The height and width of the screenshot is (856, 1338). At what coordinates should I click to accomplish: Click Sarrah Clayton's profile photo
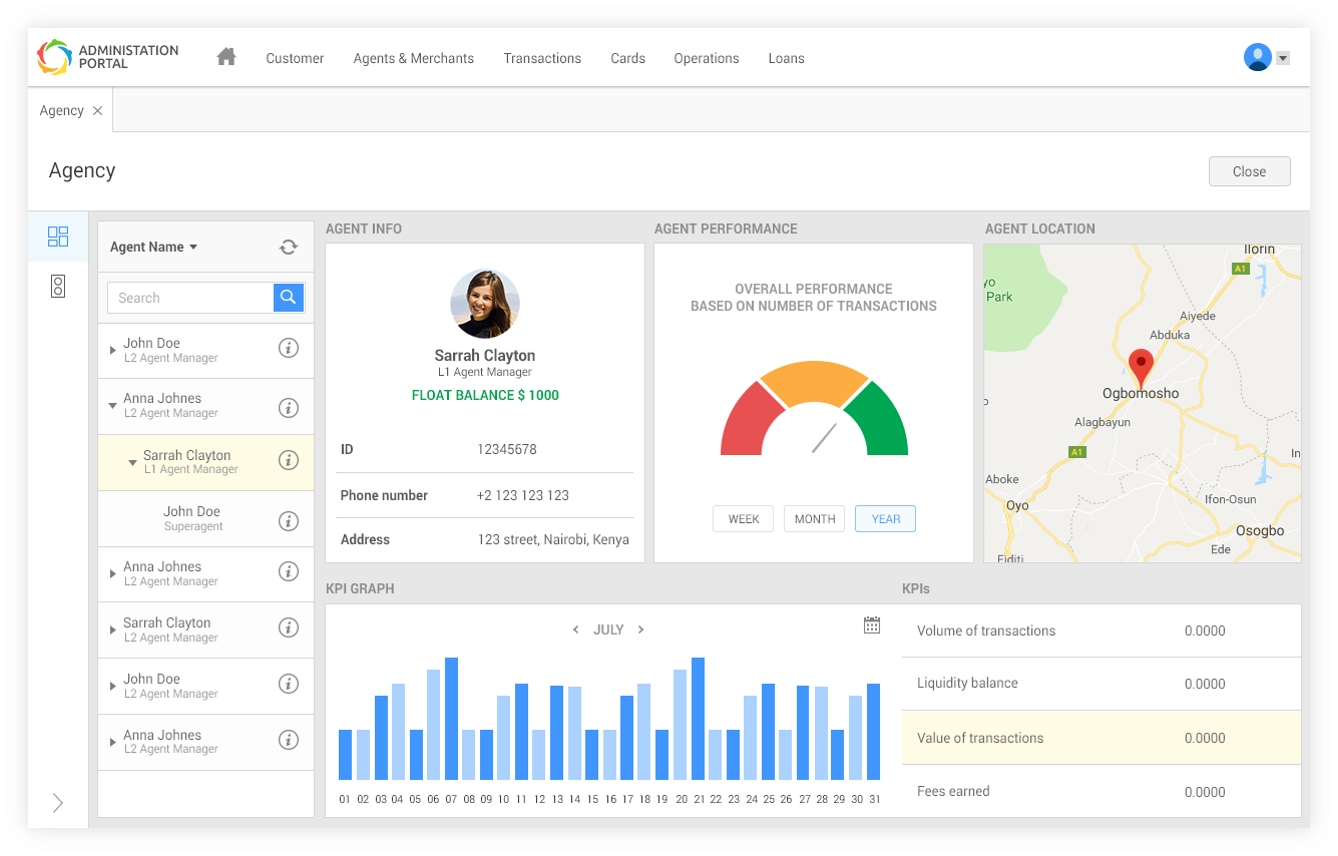485,303
